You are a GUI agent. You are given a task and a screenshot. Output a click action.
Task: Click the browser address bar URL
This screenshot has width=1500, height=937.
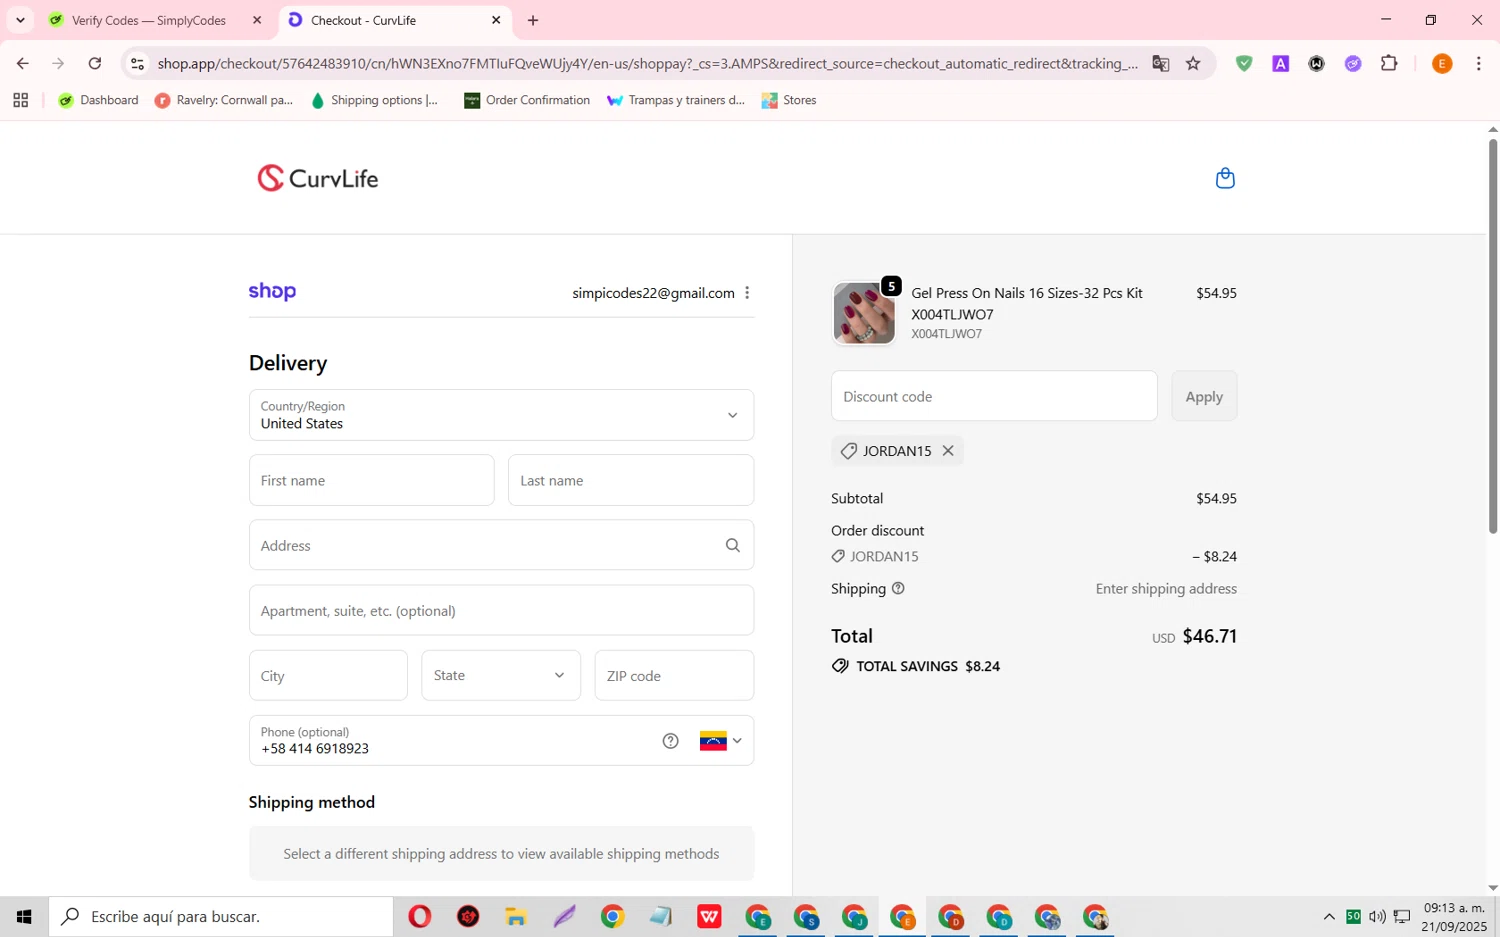pyautogui.click(x=647, y=63)
